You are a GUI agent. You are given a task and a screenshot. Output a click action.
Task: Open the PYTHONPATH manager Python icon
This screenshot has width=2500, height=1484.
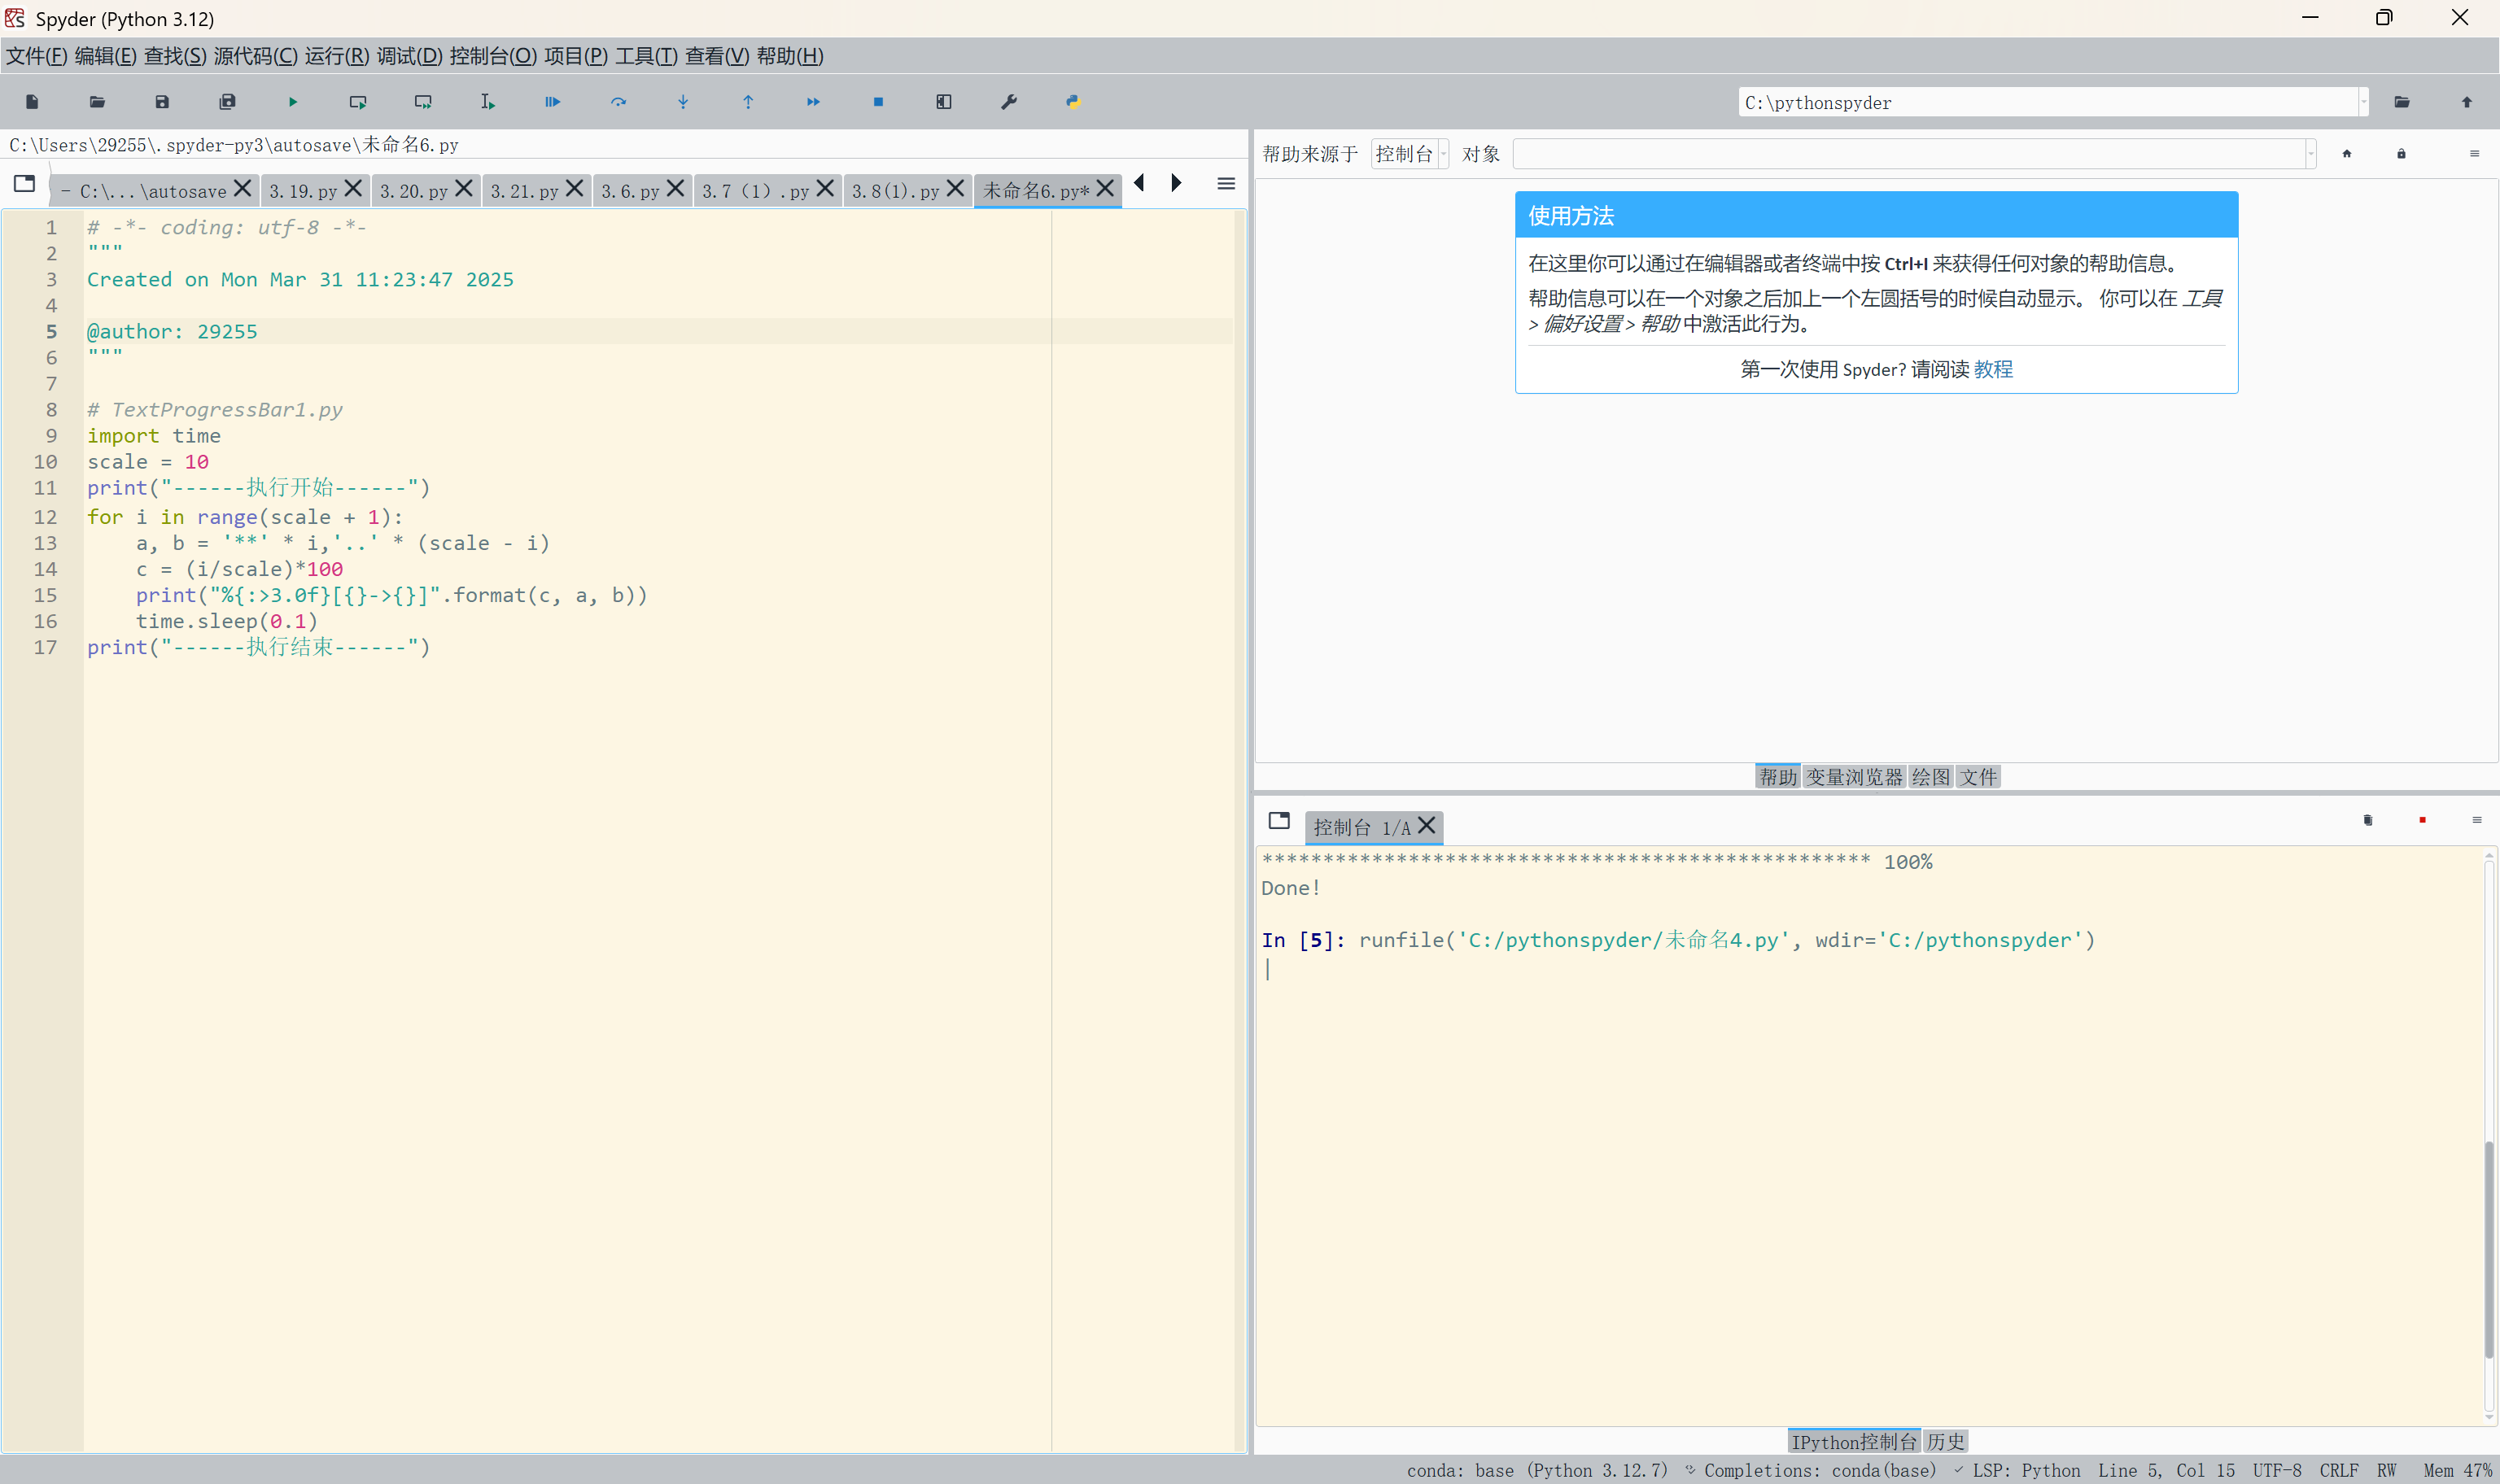tap(1073, 102)
